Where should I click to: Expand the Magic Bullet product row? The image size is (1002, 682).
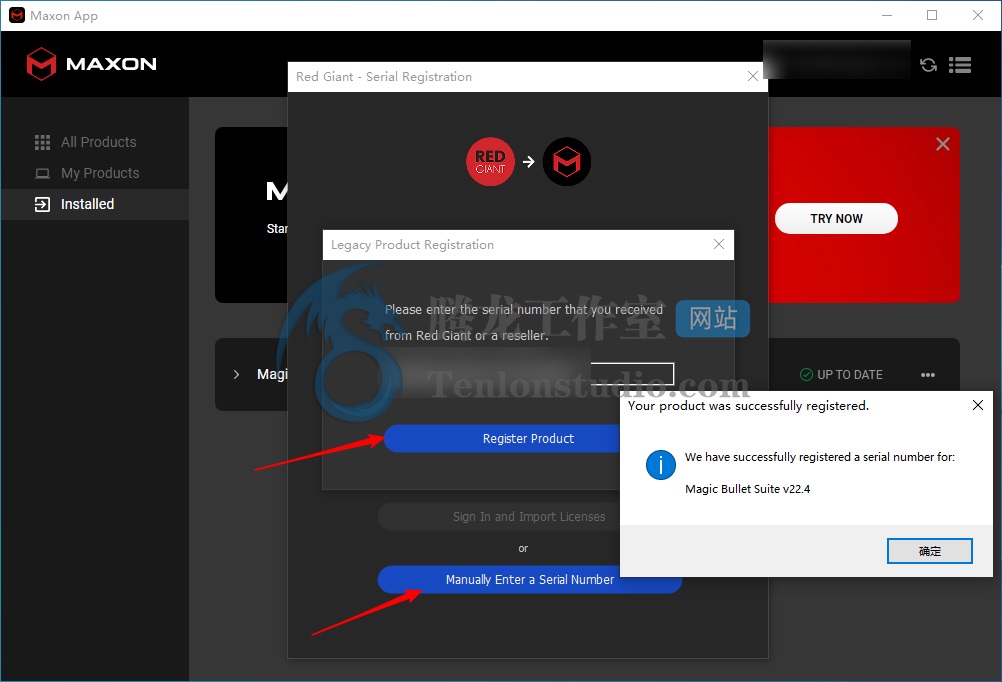tap(236, 375)
